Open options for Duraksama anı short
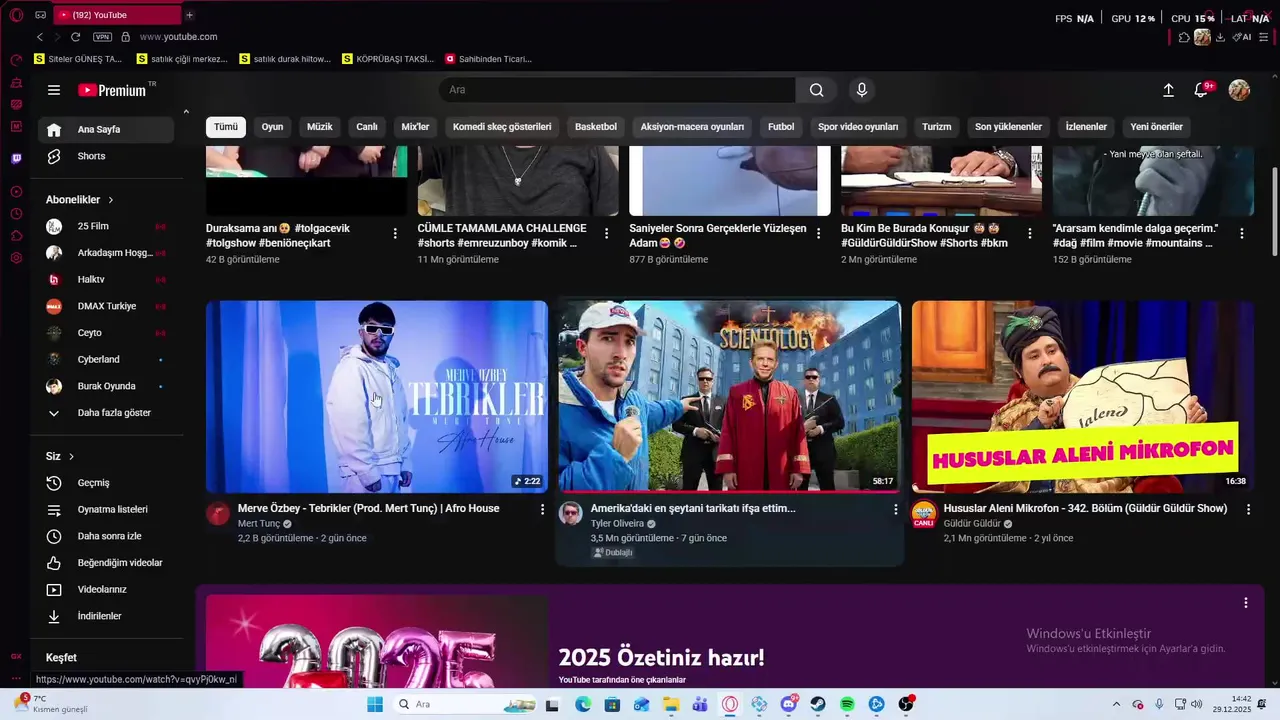The image size is (1280, 720). (395, 233)
